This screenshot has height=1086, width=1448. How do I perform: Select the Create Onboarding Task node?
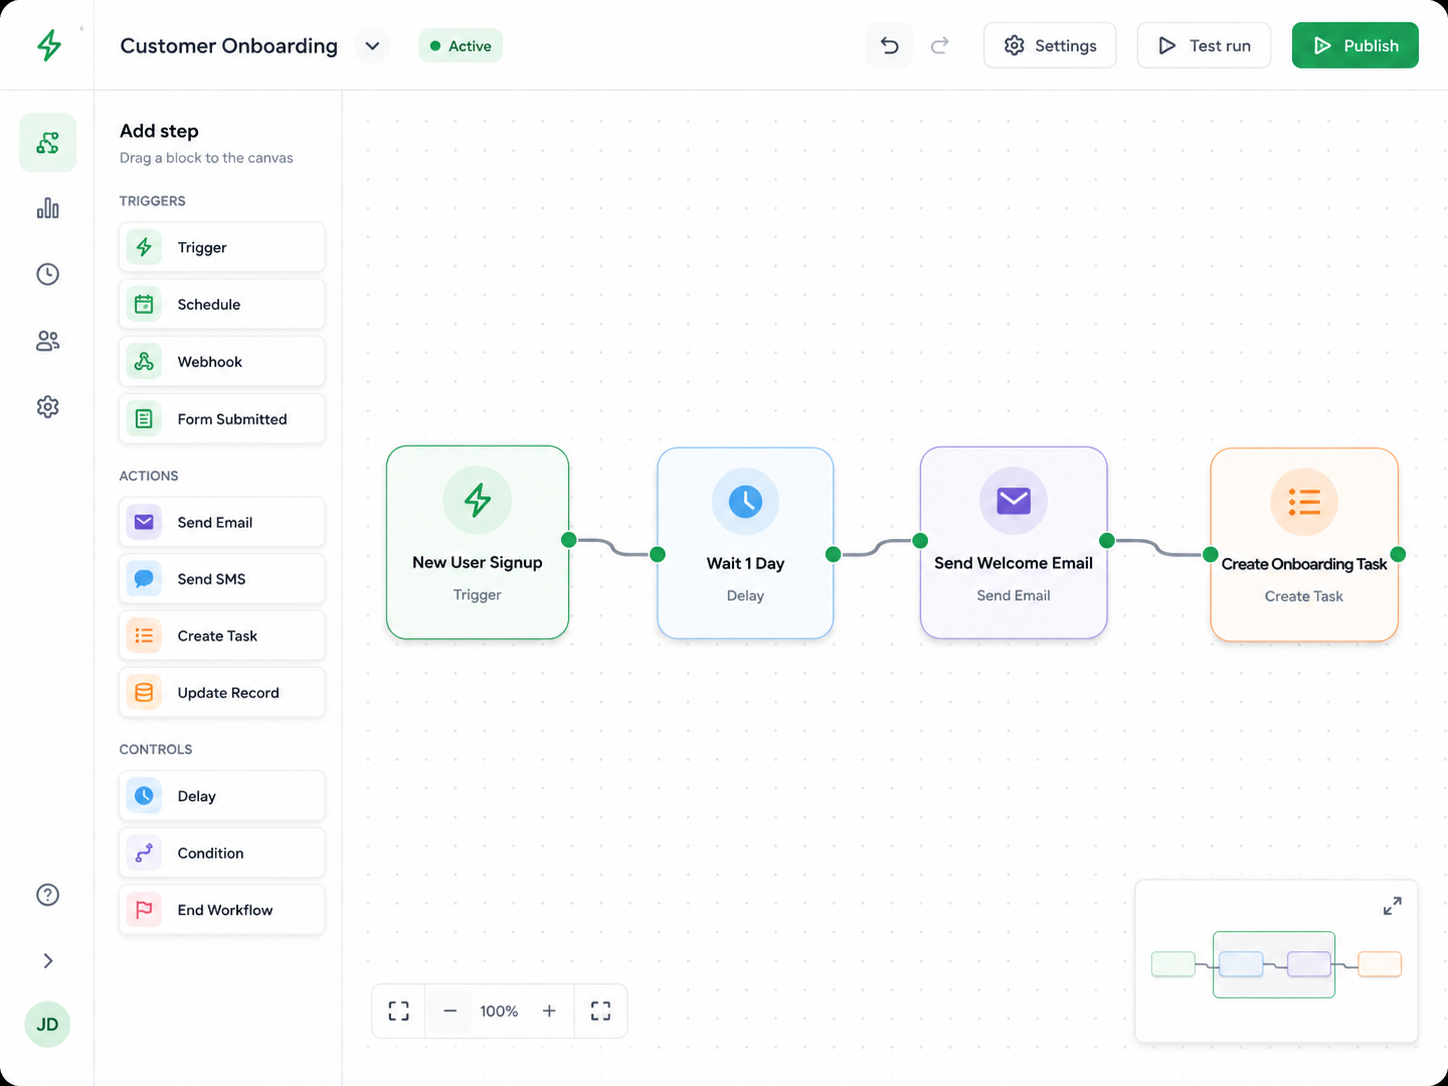(1304, 545)
